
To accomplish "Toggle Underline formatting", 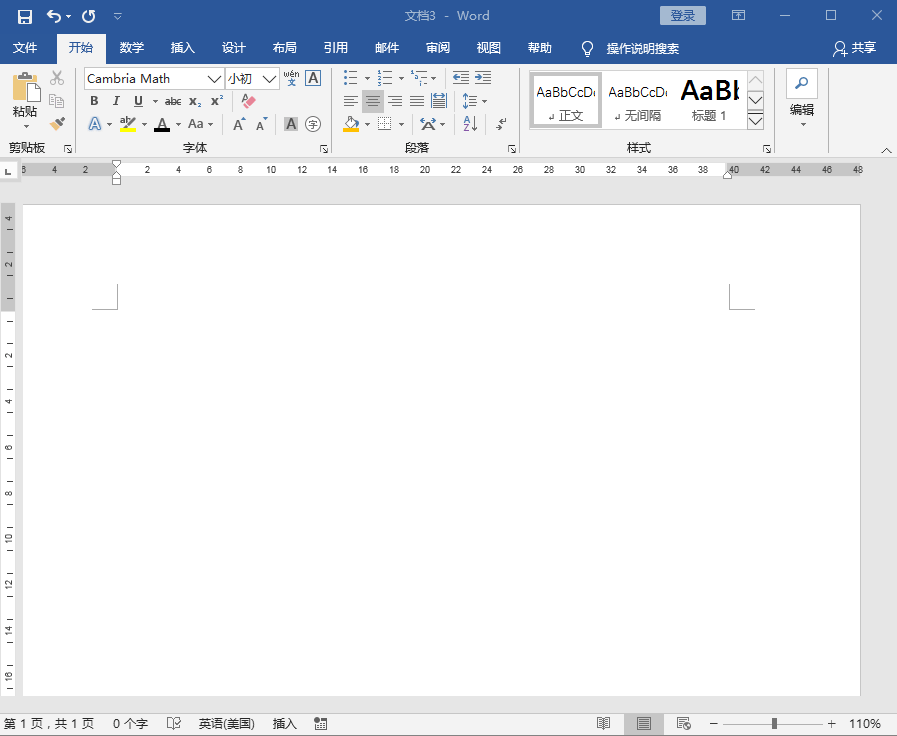I will [138, 101].
